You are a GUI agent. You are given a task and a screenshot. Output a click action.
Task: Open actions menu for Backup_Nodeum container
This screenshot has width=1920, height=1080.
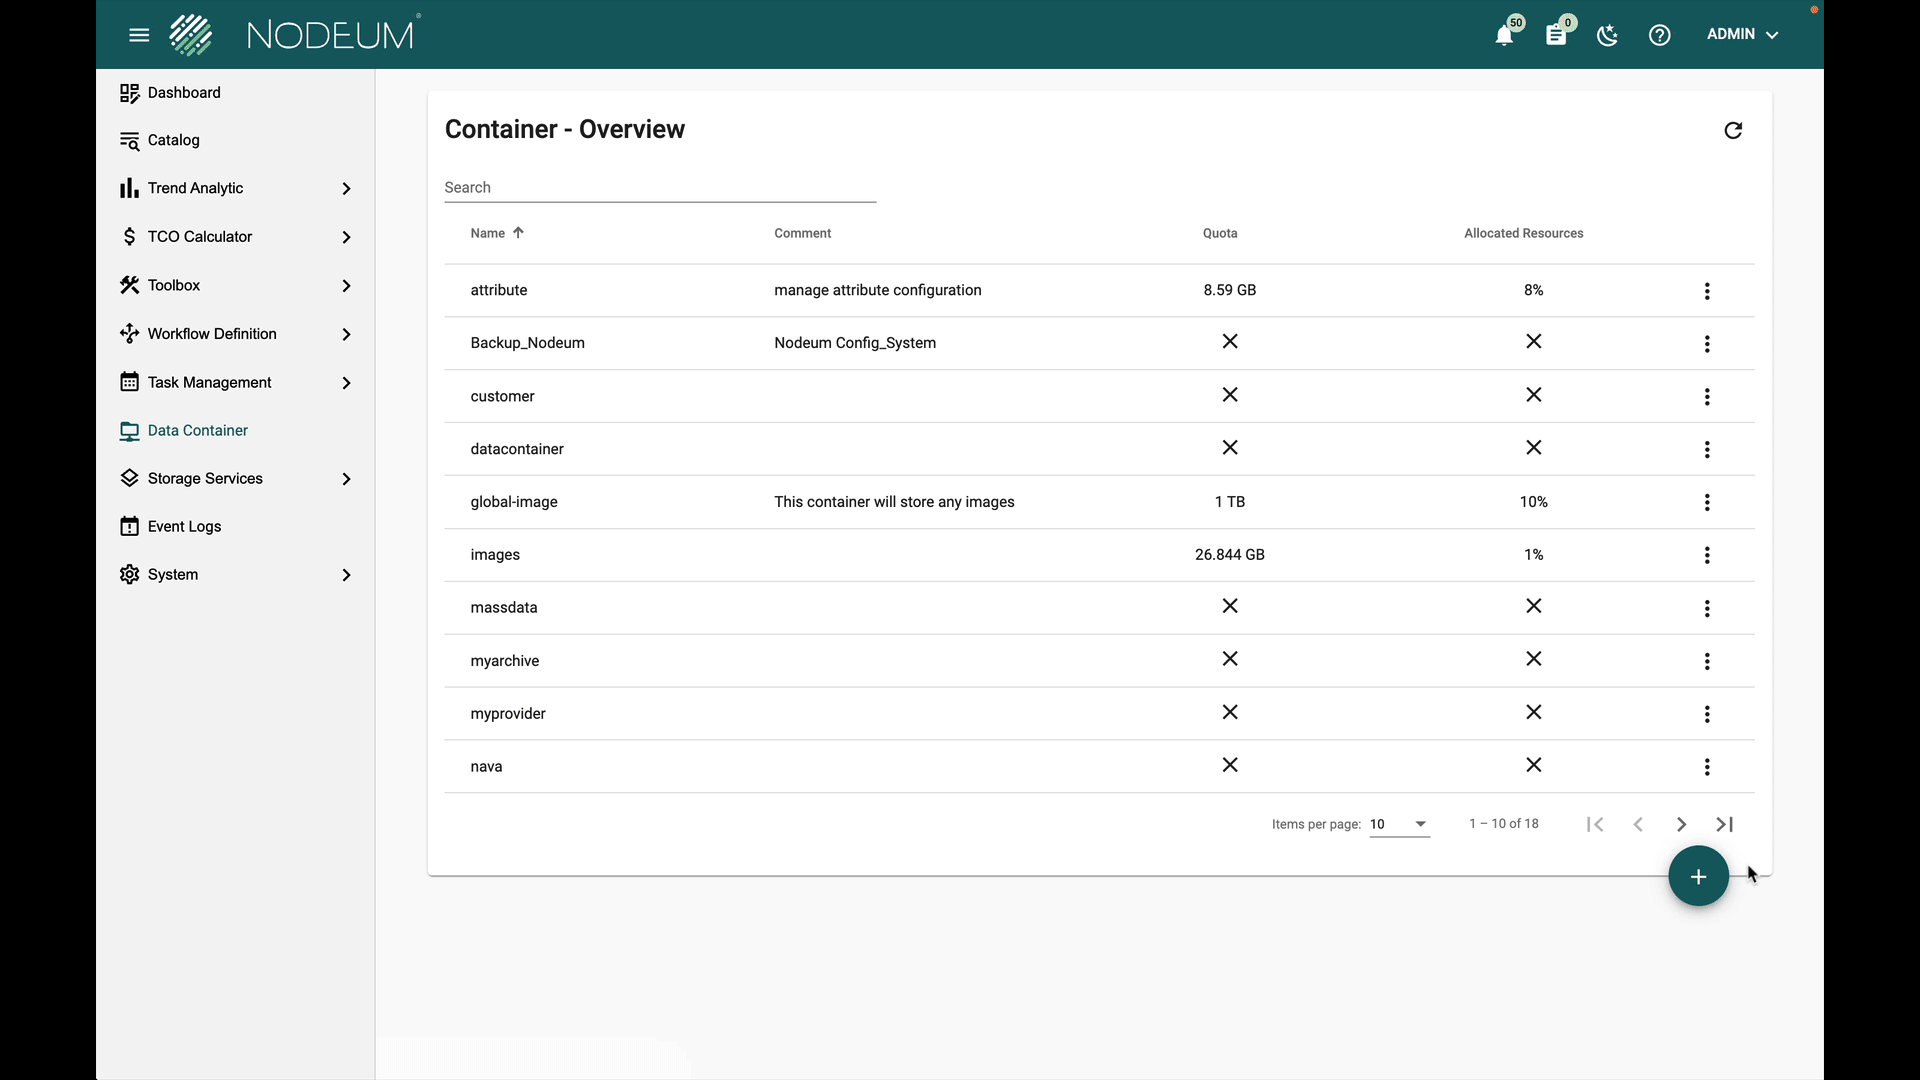tap(1707, 344)
